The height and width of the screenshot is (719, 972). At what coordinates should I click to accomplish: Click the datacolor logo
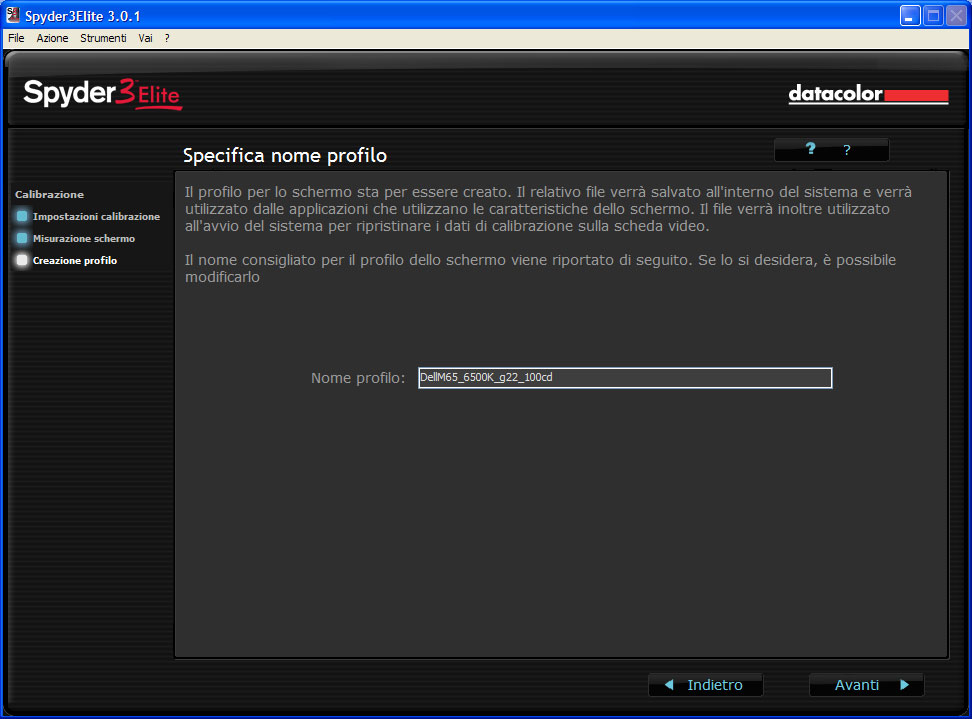tap(868, 94)
